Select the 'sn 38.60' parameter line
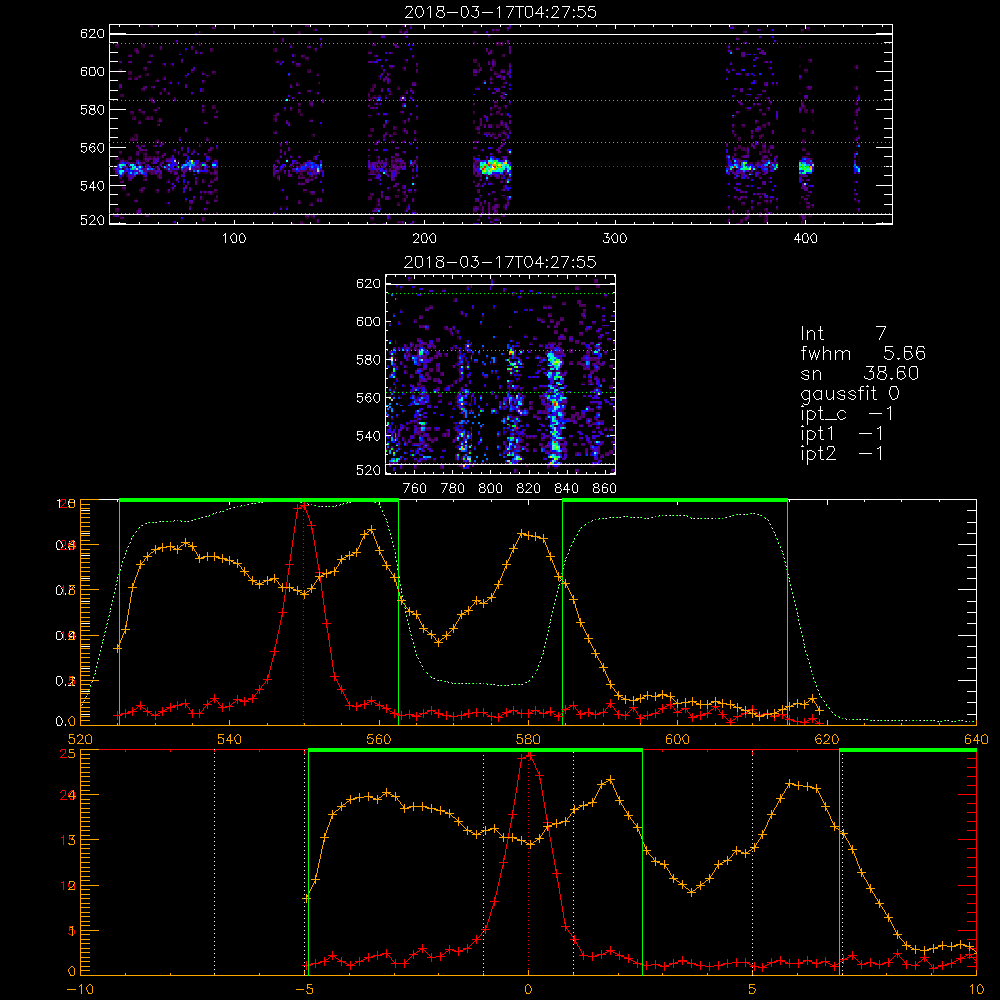Image resolution: width=1000 pixels, height=1000 pixels. tap(860, 373)
